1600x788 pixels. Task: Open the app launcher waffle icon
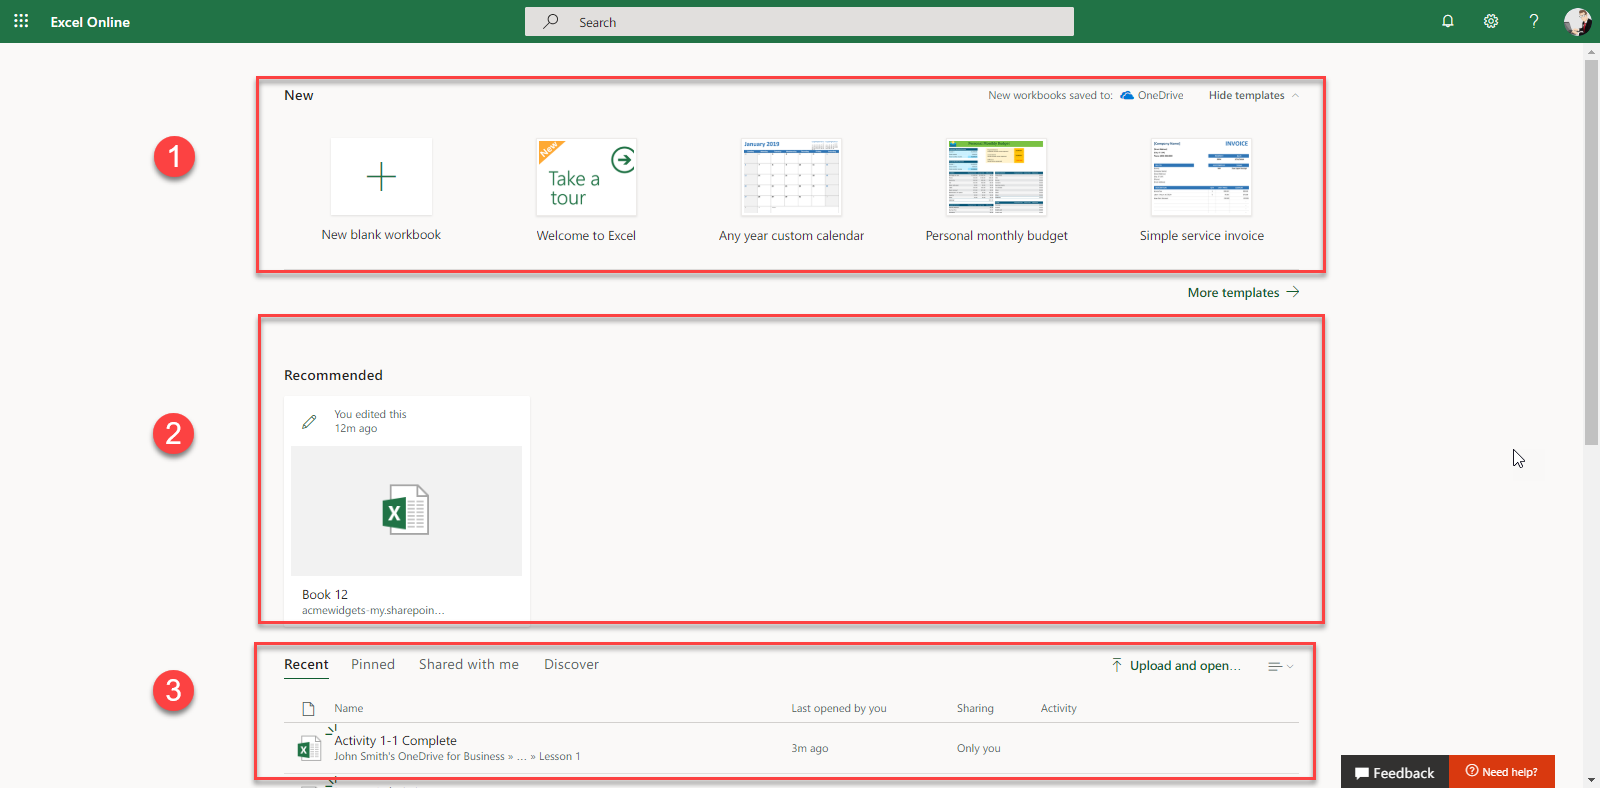[x=21, y=21]
